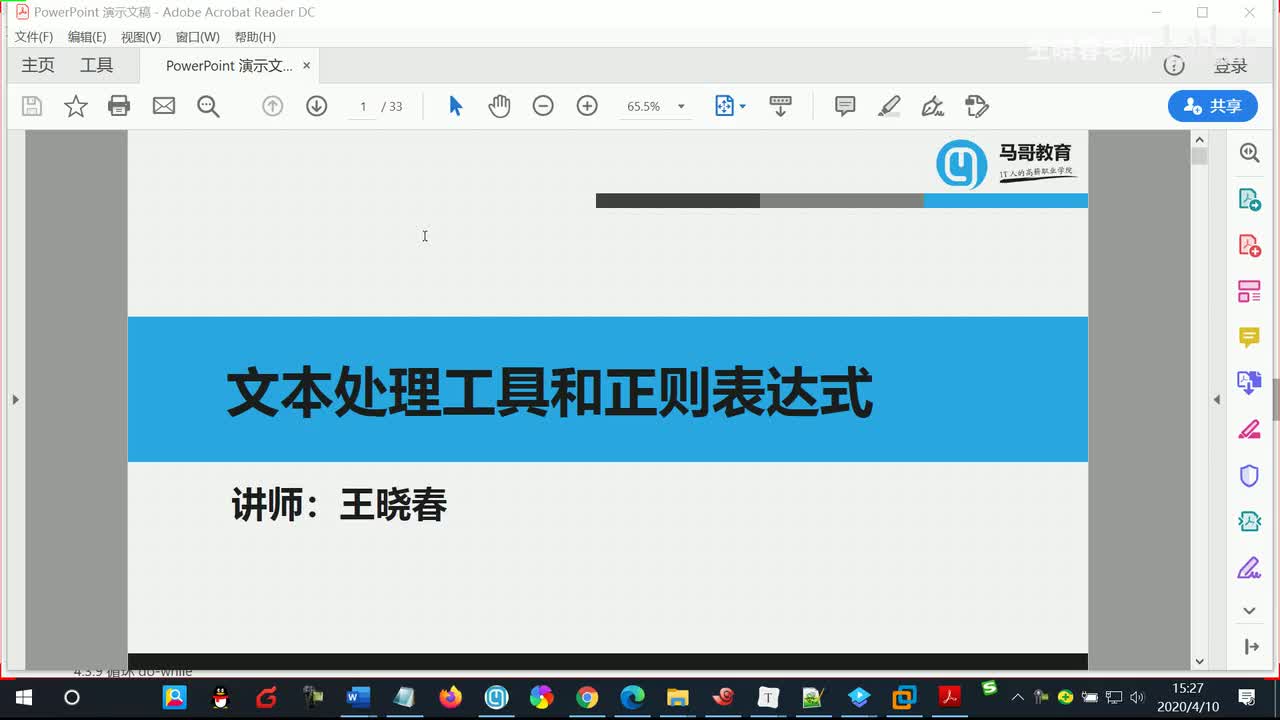Screen dimensions: 1280x720
Task: Open the 窗口(W) menu
Action: 197,37
